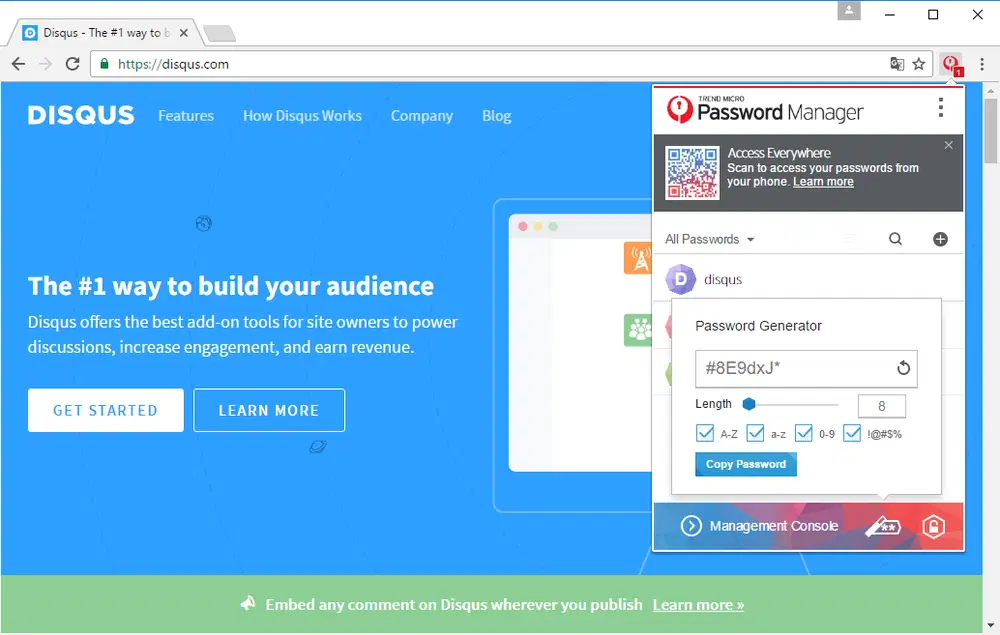Click the Trend Micro Password Manager logo
Image resolution: width=1000 pixels, height=635 pixels.
pyautogui.click(x=765, y=109)
